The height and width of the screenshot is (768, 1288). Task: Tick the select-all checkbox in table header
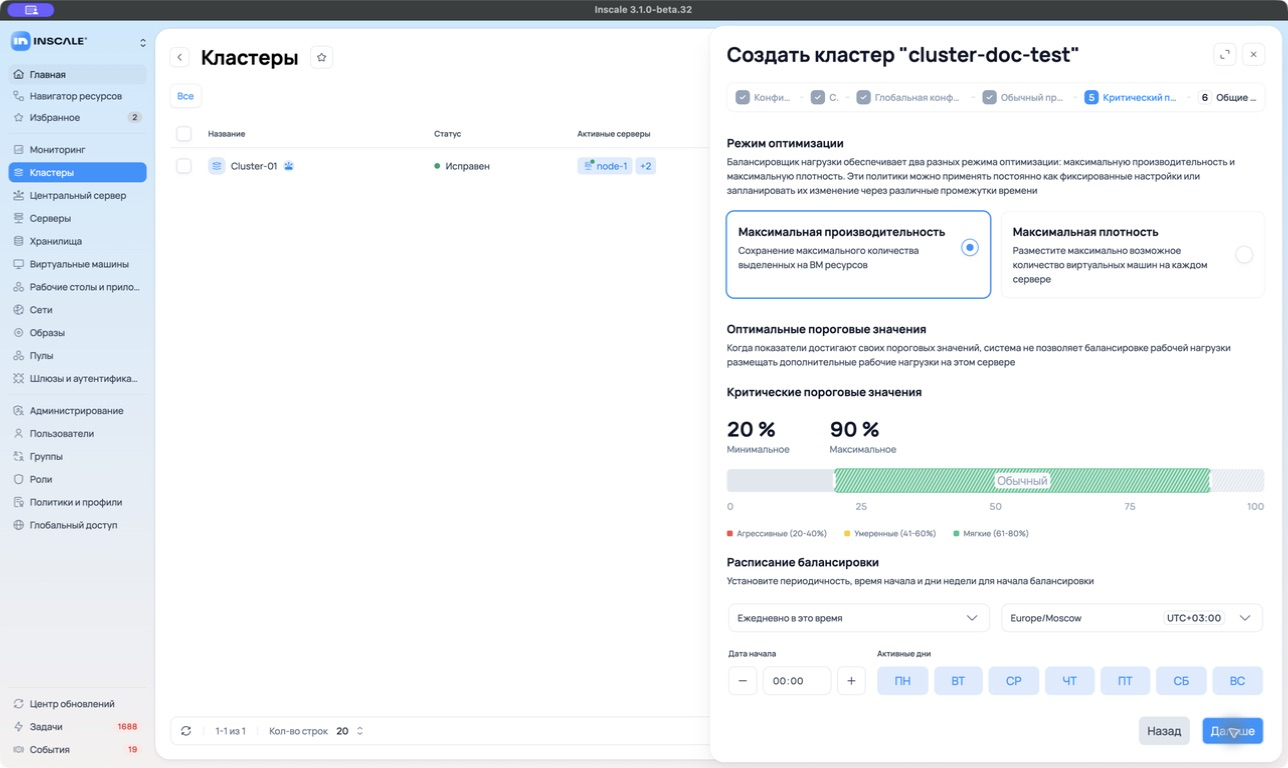coord(184,133)
